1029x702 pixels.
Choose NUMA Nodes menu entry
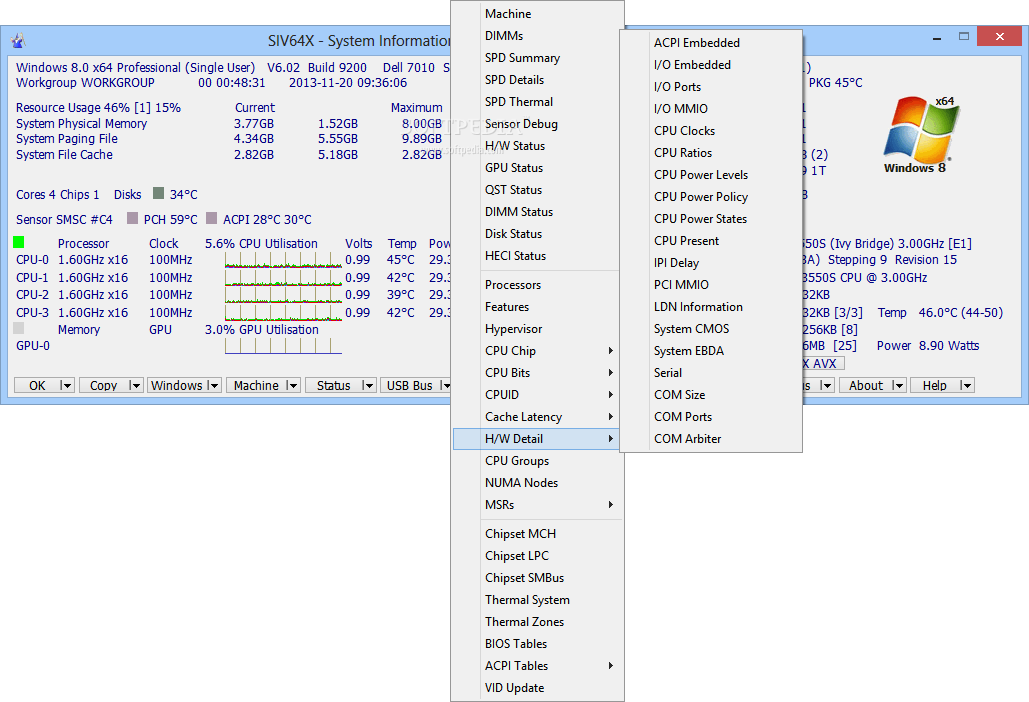tap(537, 482)
